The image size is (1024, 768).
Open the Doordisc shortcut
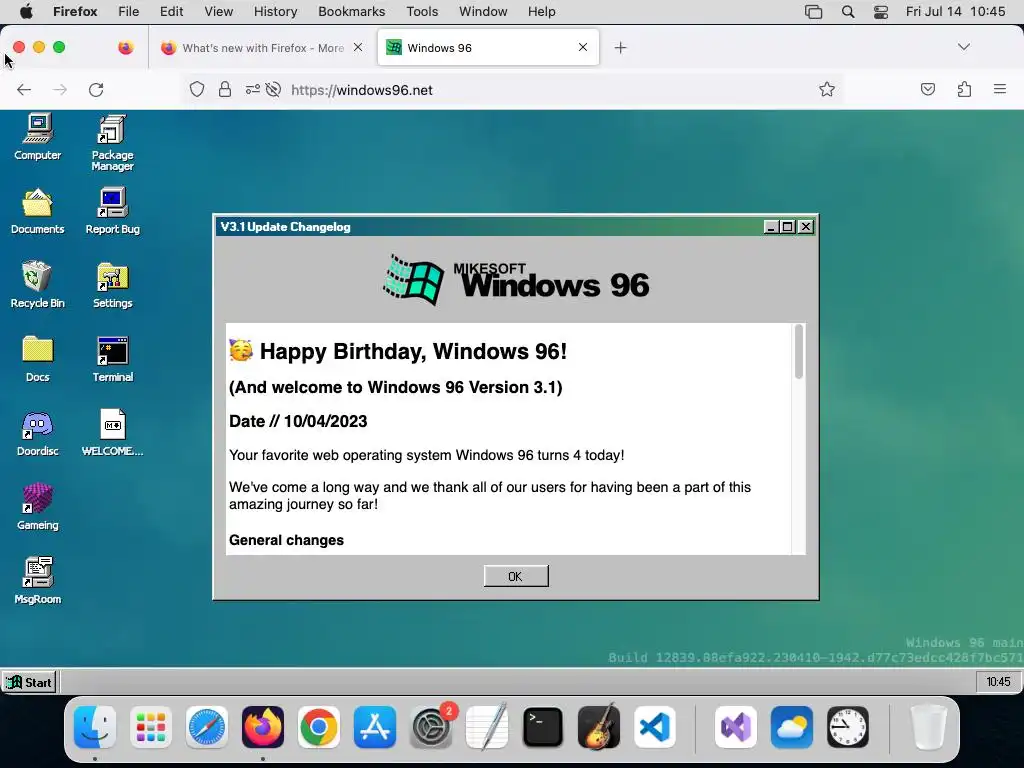(x=38, y=433)
